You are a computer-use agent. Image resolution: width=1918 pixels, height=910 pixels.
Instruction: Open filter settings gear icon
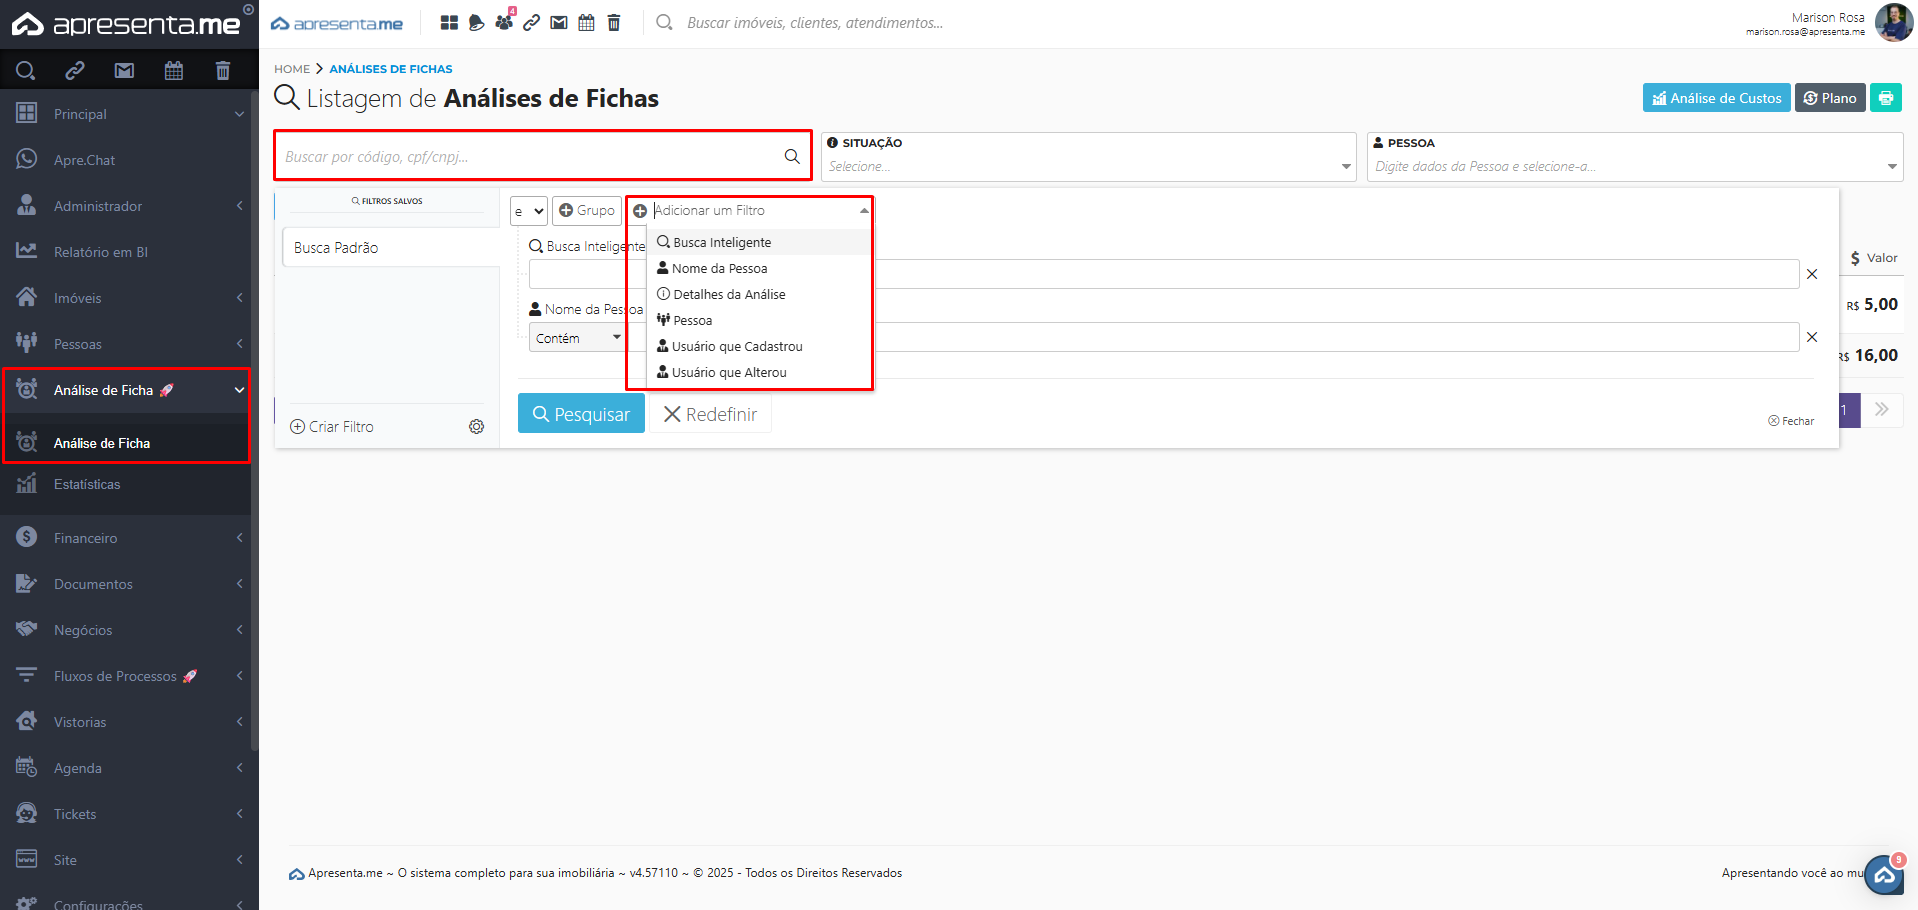477,427
